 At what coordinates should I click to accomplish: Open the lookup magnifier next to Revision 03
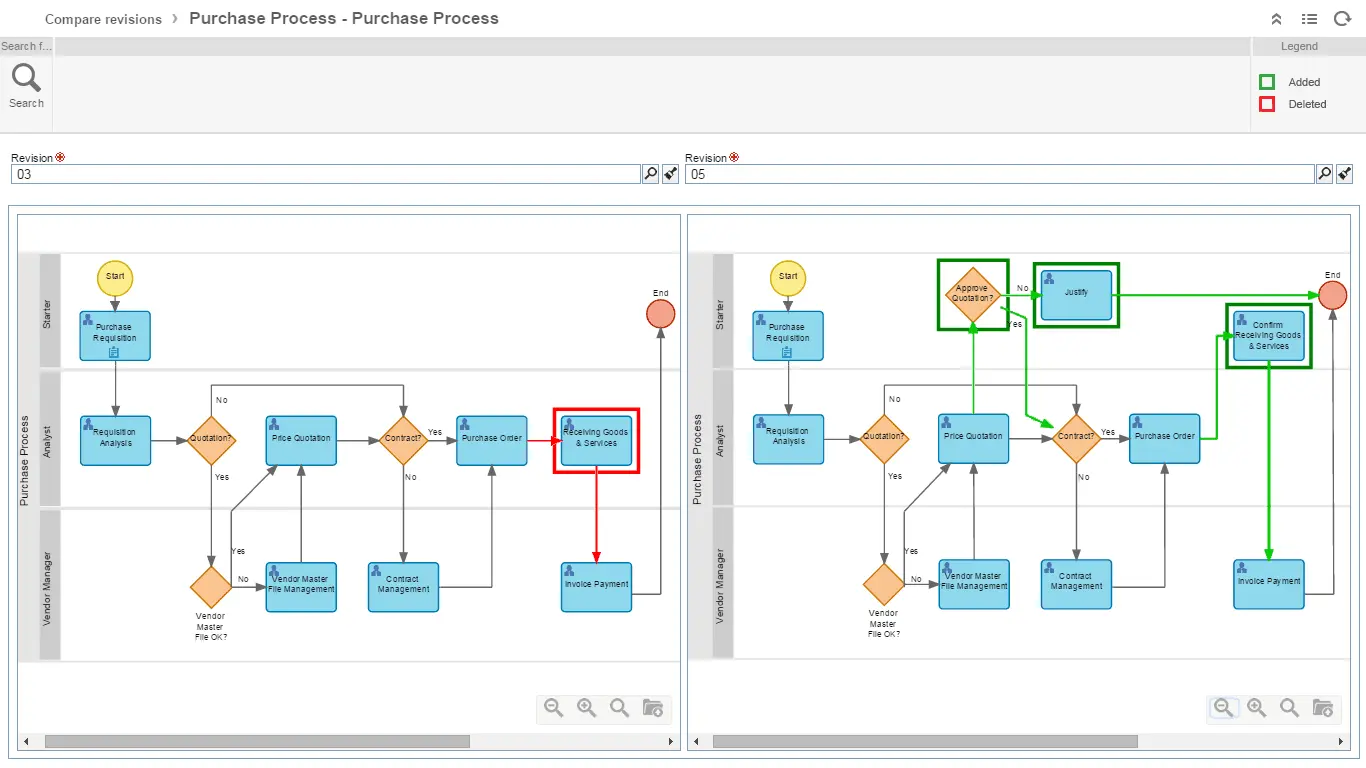point(649,173)
